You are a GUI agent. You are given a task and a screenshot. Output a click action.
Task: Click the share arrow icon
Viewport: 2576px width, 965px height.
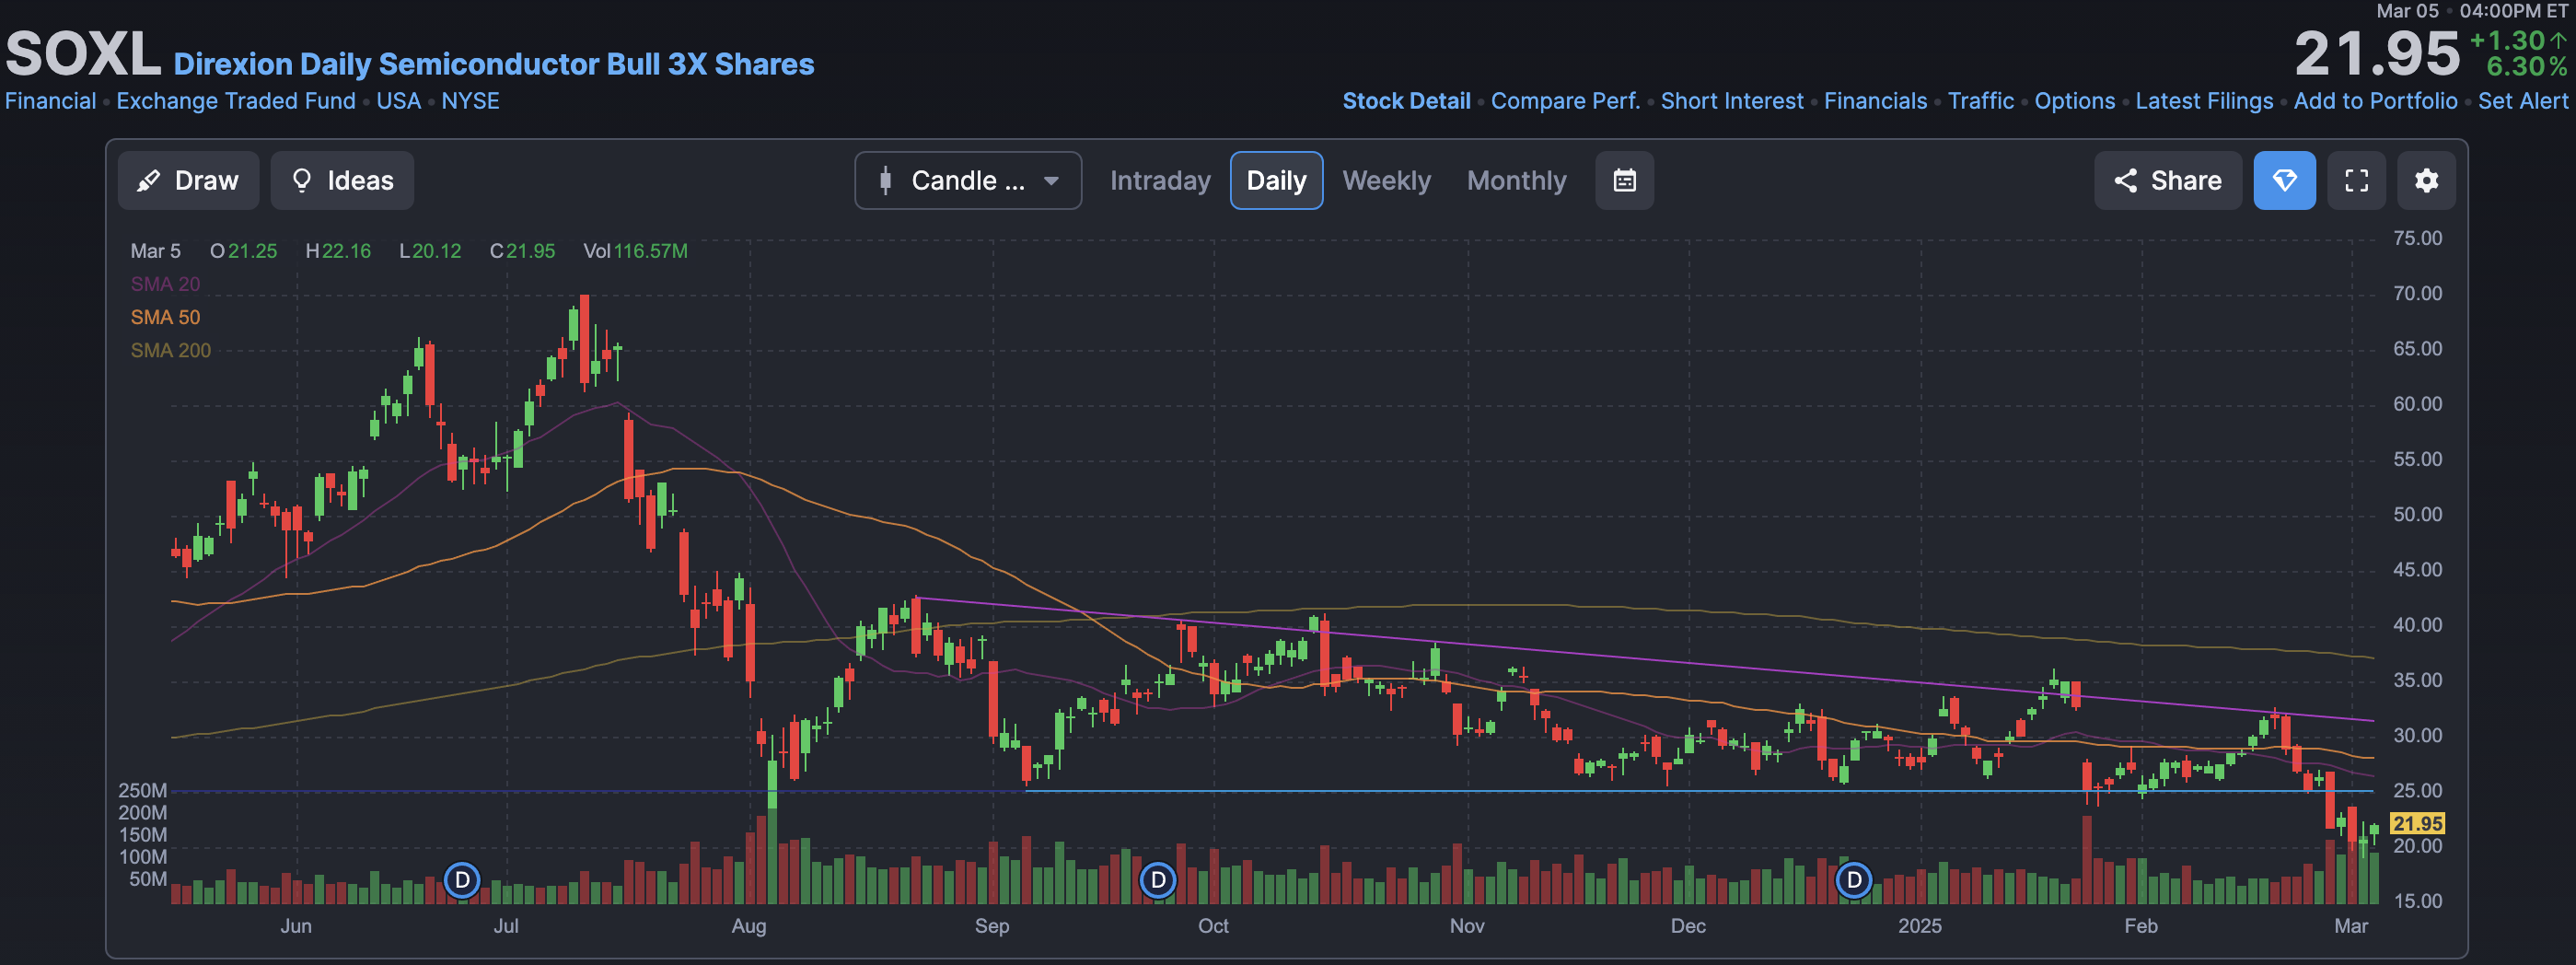(2125, 181)
